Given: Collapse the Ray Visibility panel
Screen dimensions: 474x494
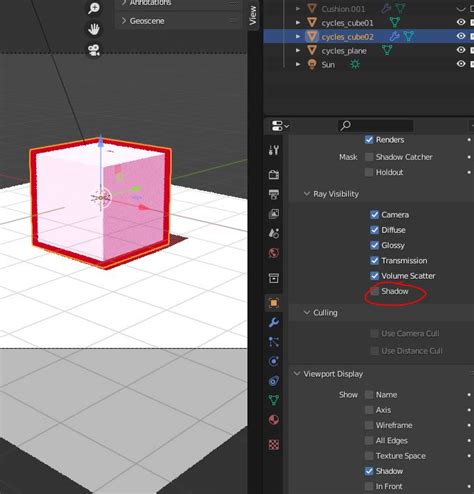Looking at the screenshot, I should 307,194.
